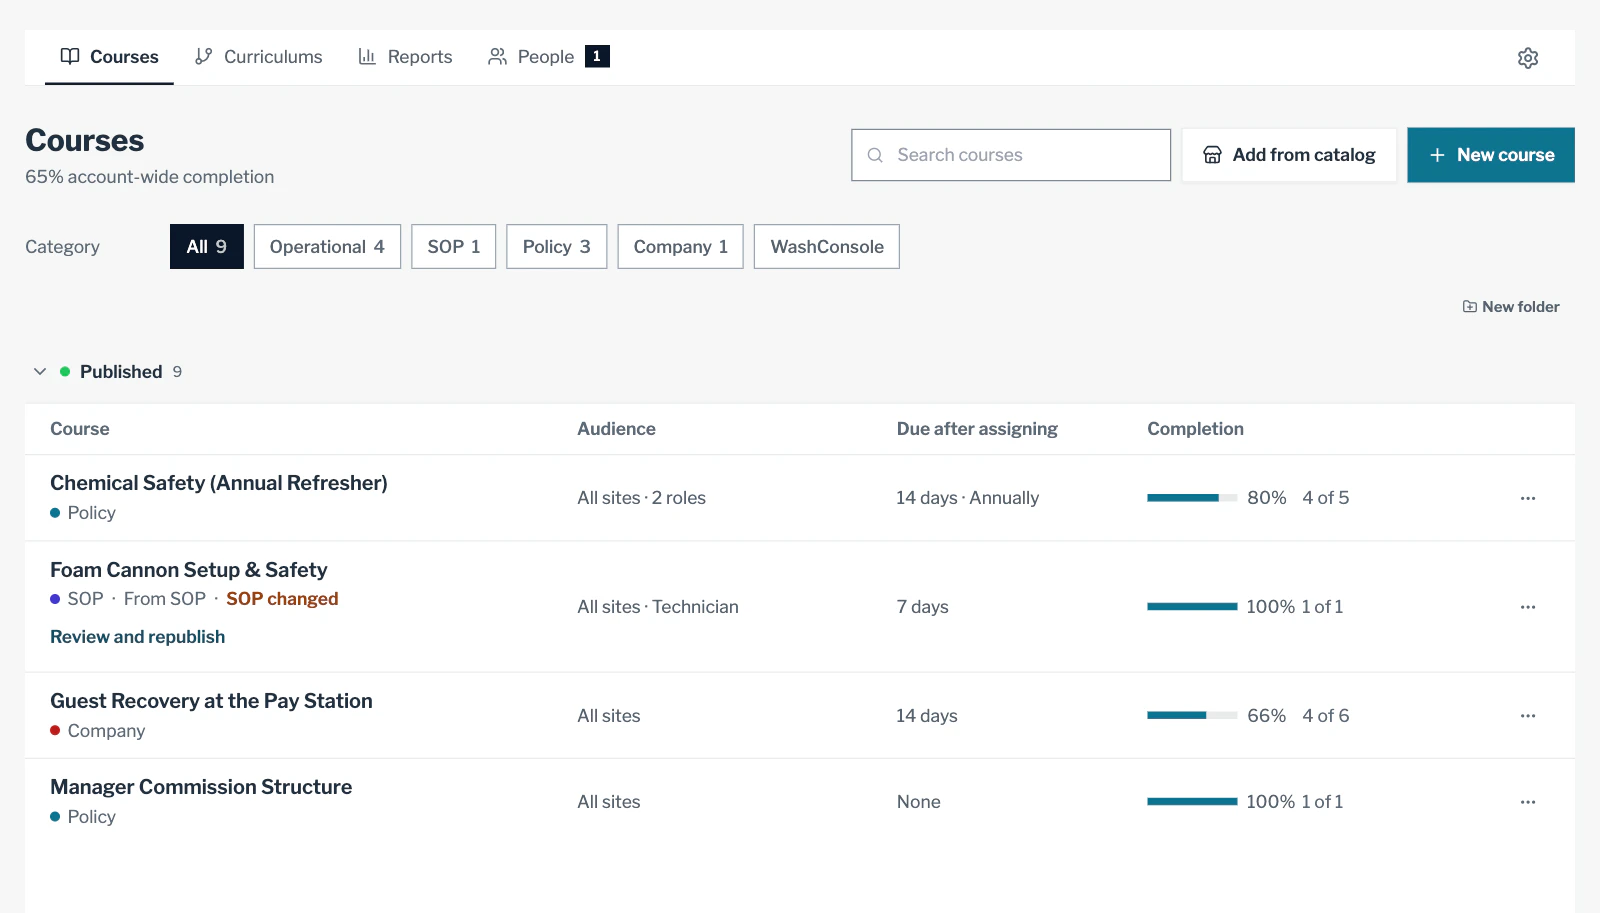The height and width of the screenshot is (913, 1600).
Task: Open Guest Recovery at the Pay Station
Action: (211, 701)
